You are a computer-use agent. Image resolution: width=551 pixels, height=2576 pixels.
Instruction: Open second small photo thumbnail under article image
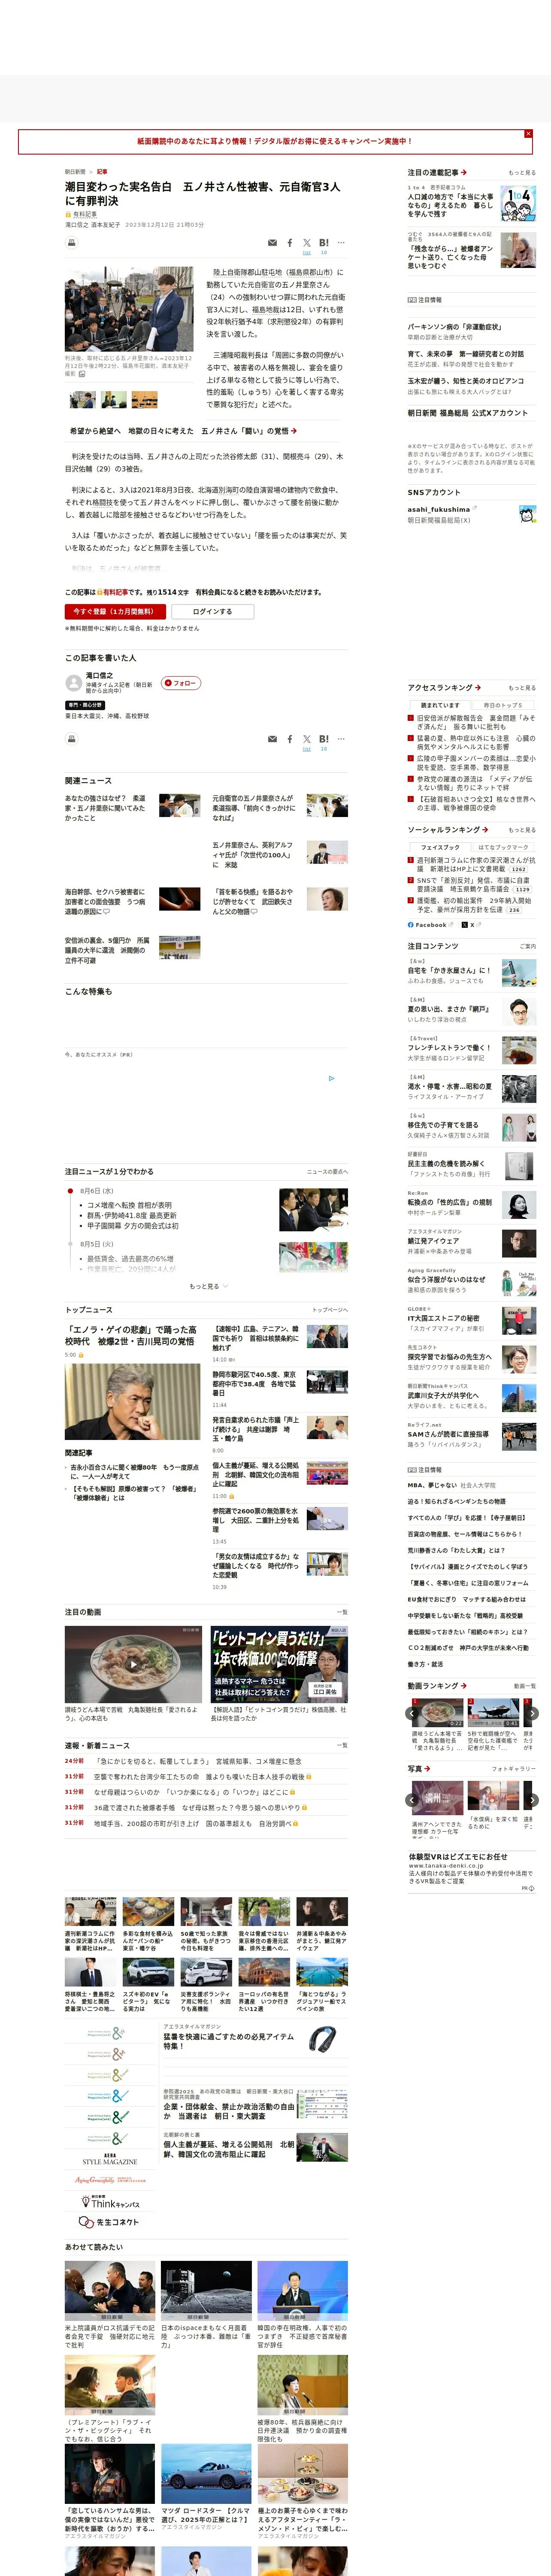point(114,400)
